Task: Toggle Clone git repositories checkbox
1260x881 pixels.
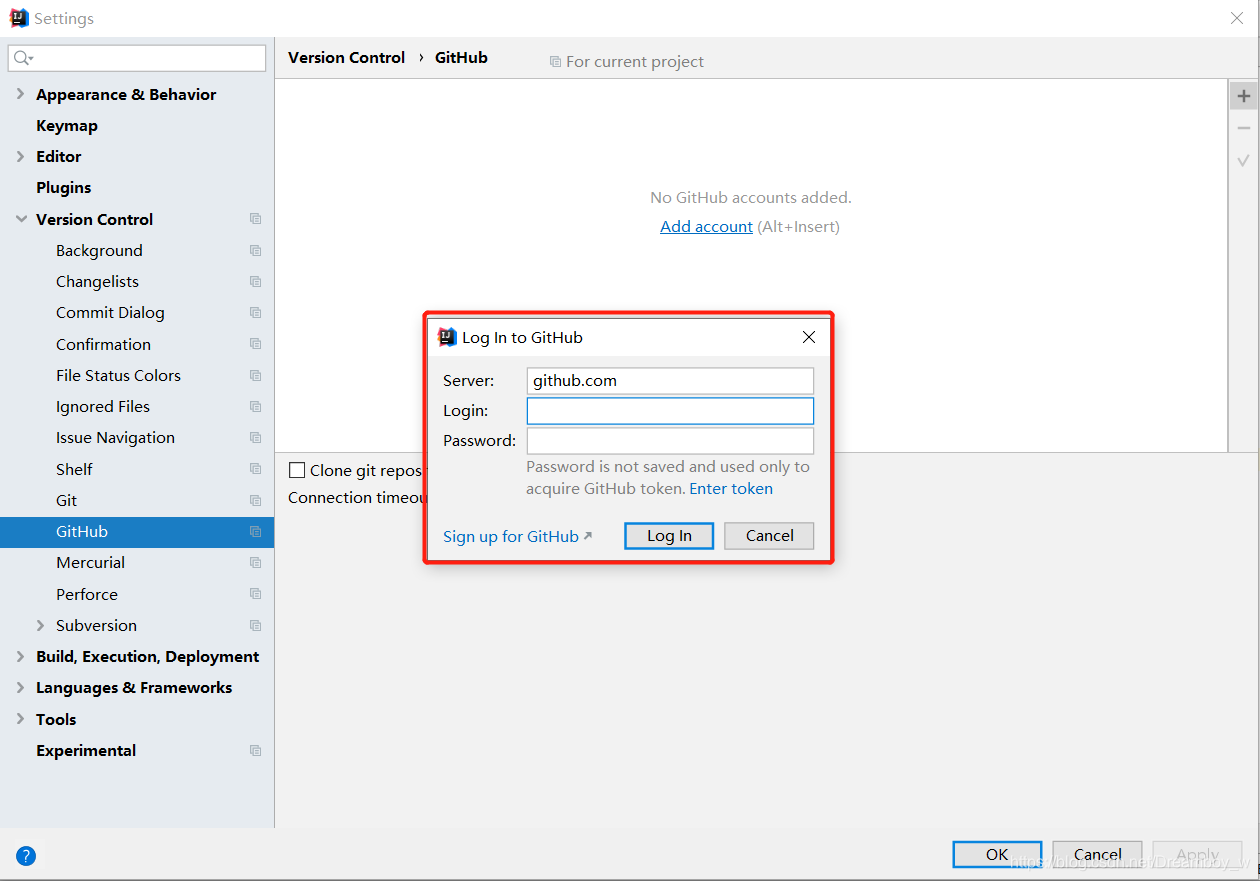Action: pyautogui.click(x=297, y=470)
